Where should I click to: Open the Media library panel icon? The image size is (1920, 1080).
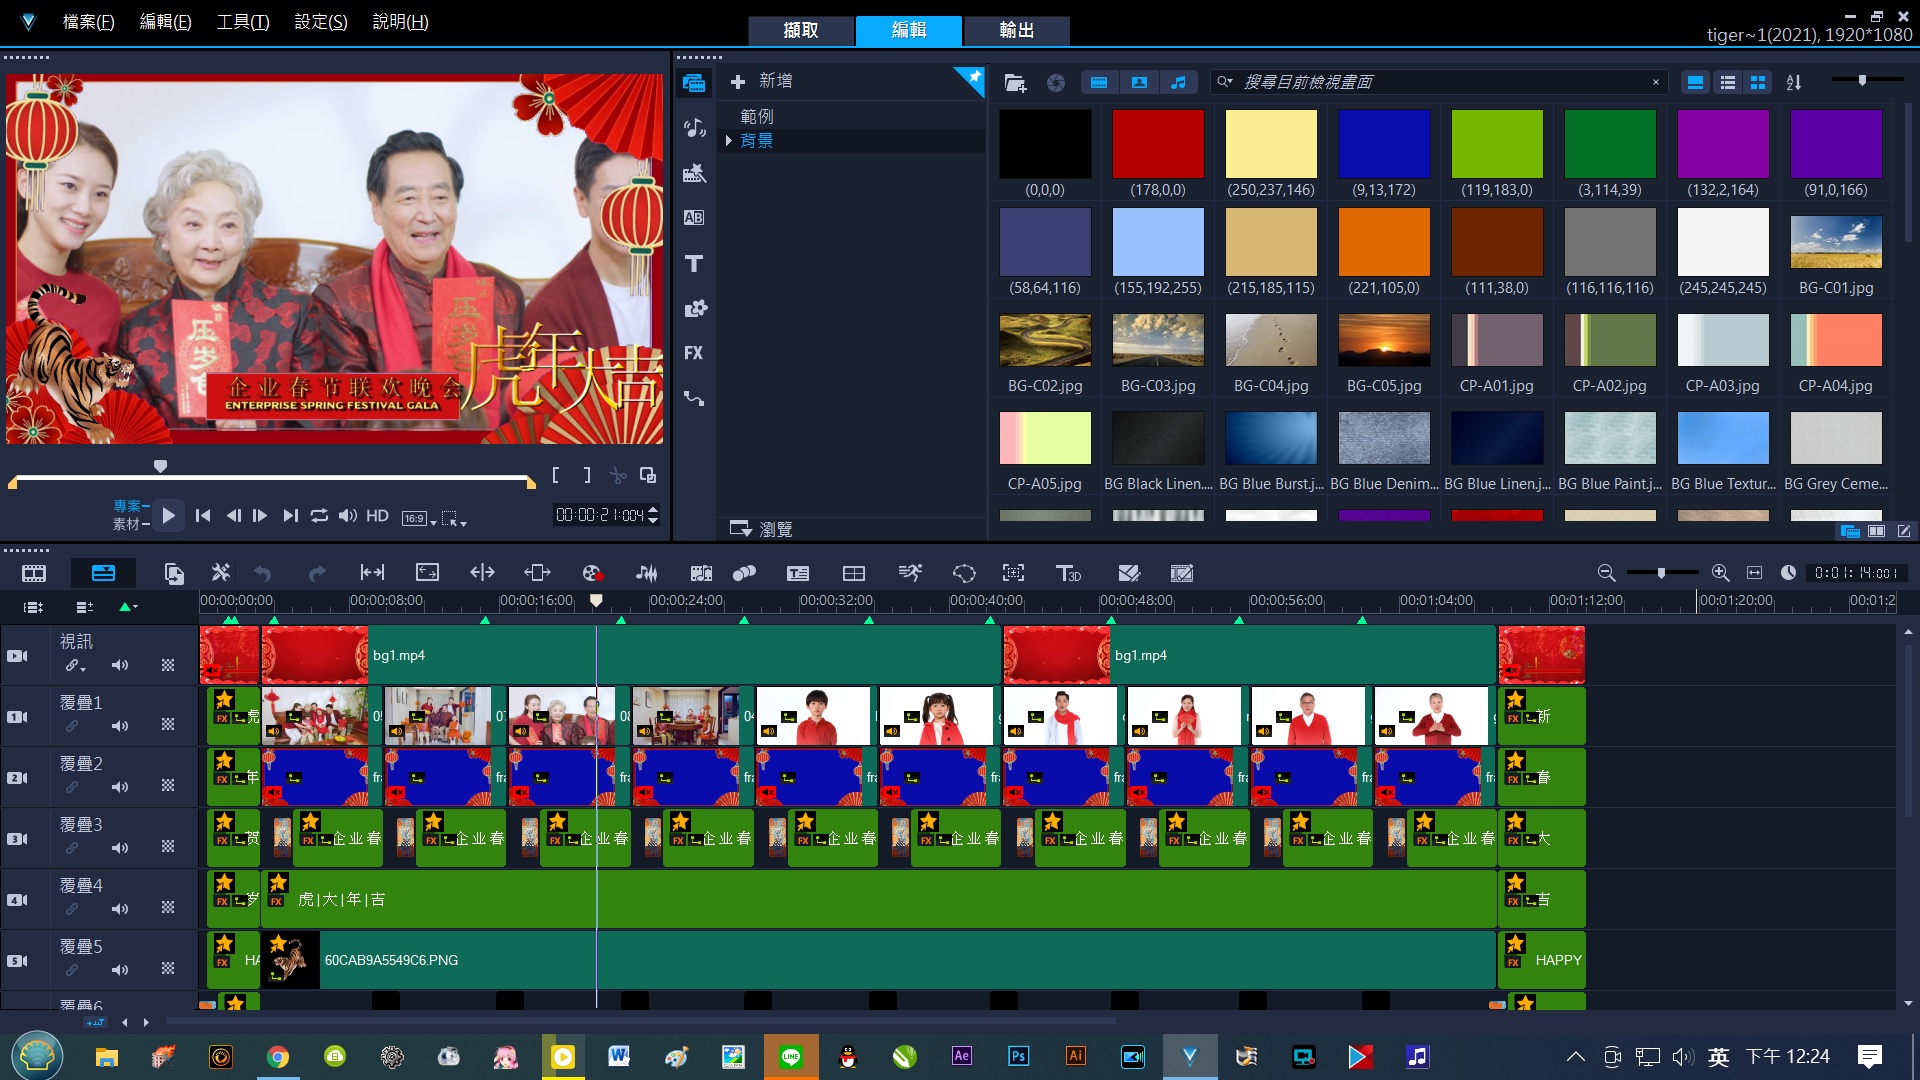pos(694,83)
